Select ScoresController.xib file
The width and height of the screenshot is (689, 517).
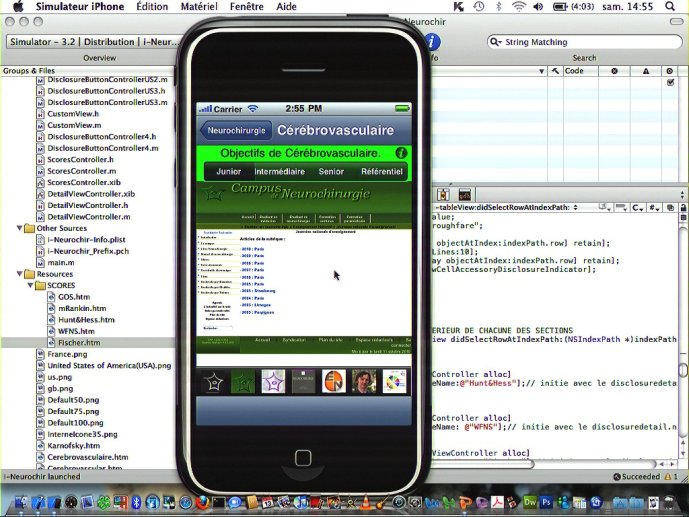84,182
